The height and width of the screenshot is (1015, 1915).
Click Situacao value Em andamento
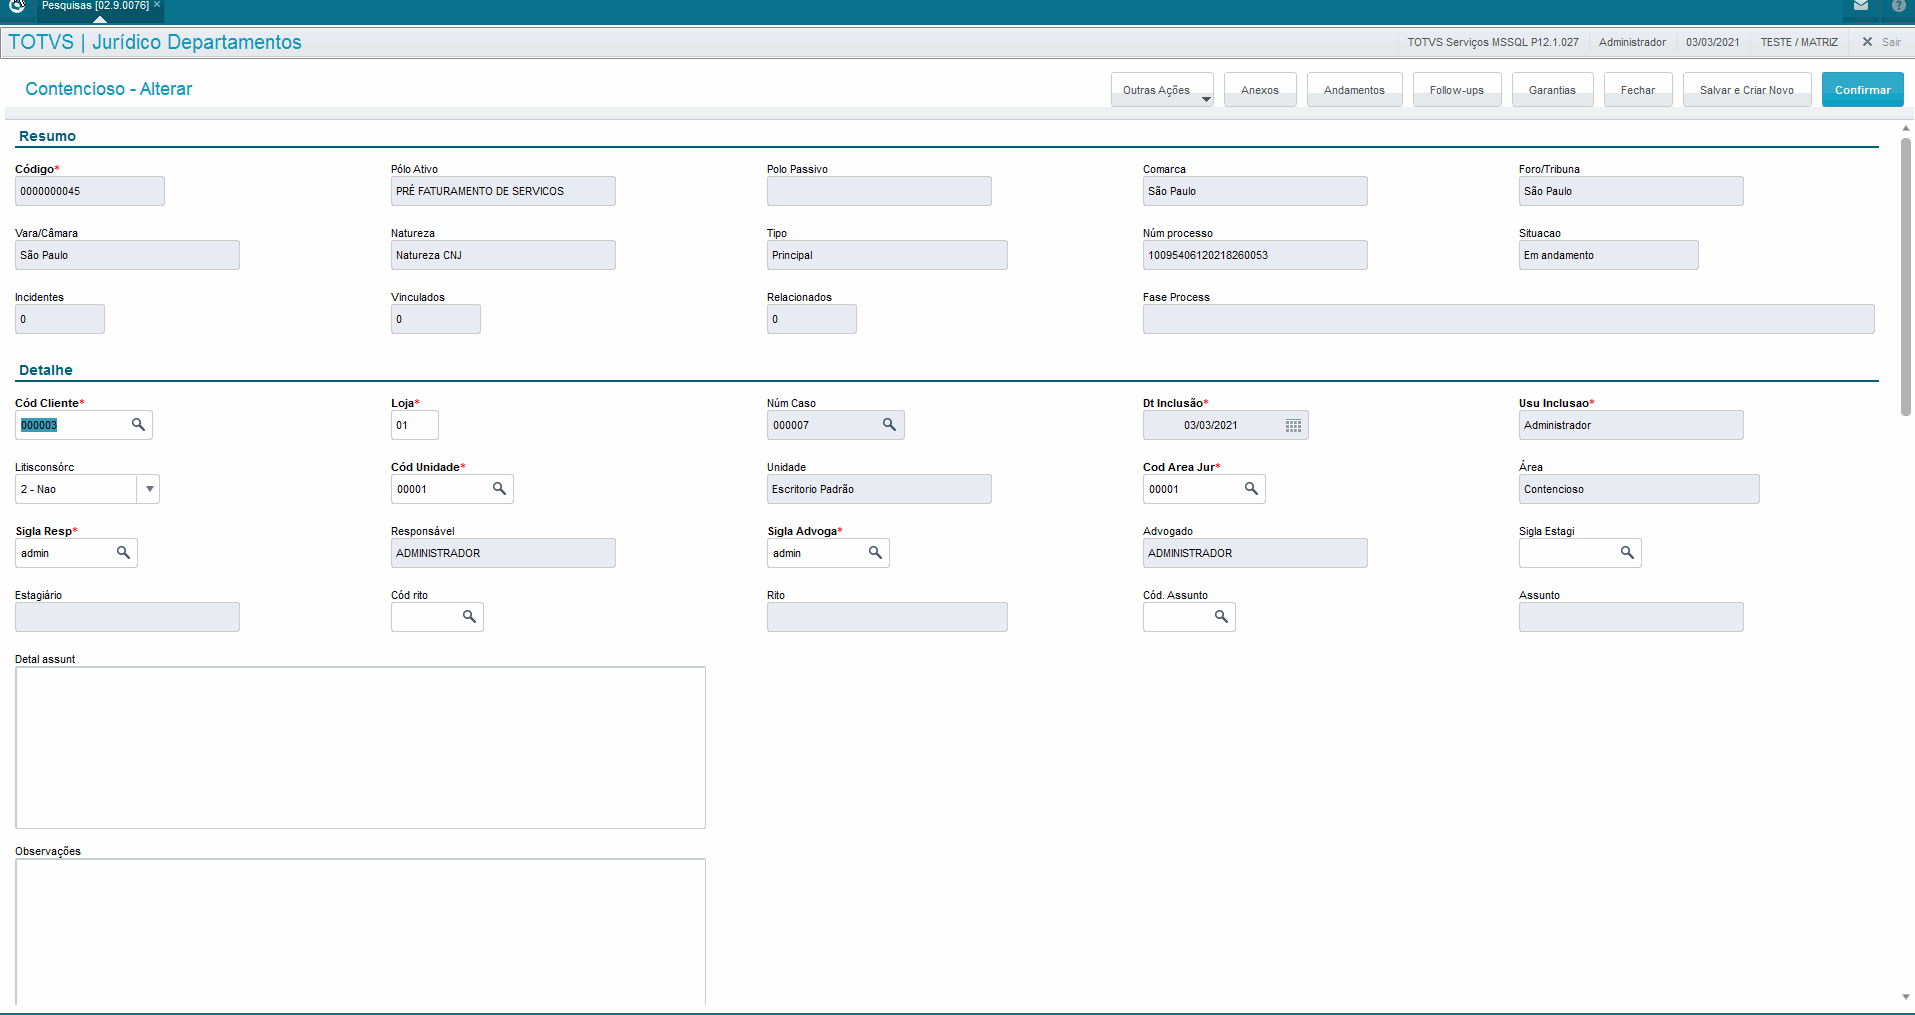point(1608,255)
